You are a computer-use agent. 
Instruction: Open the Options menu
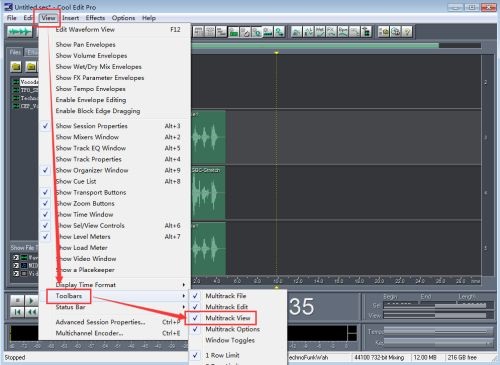click(x=123, y=18)
